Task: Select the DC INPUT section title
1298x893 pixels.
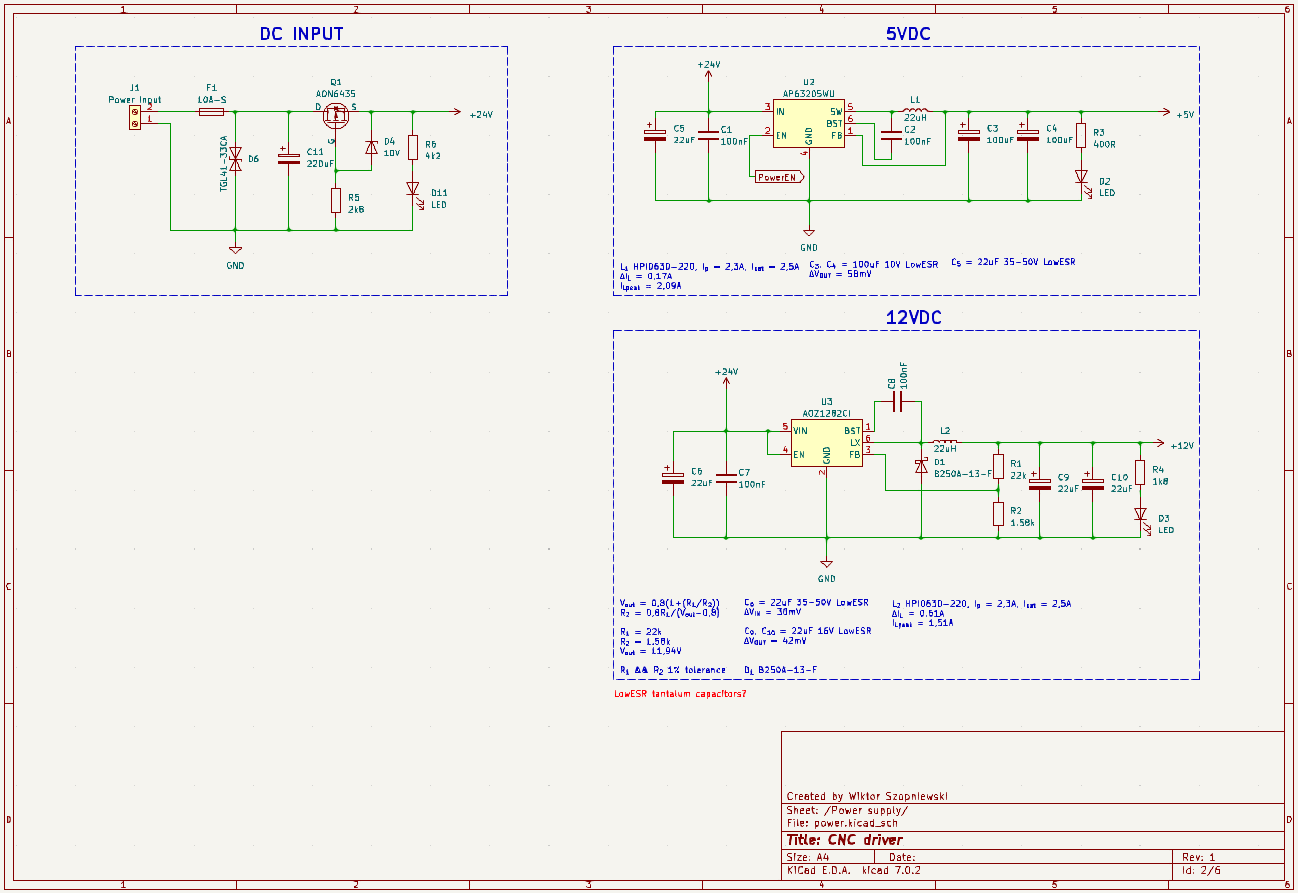Action: (x=302, y=32)
